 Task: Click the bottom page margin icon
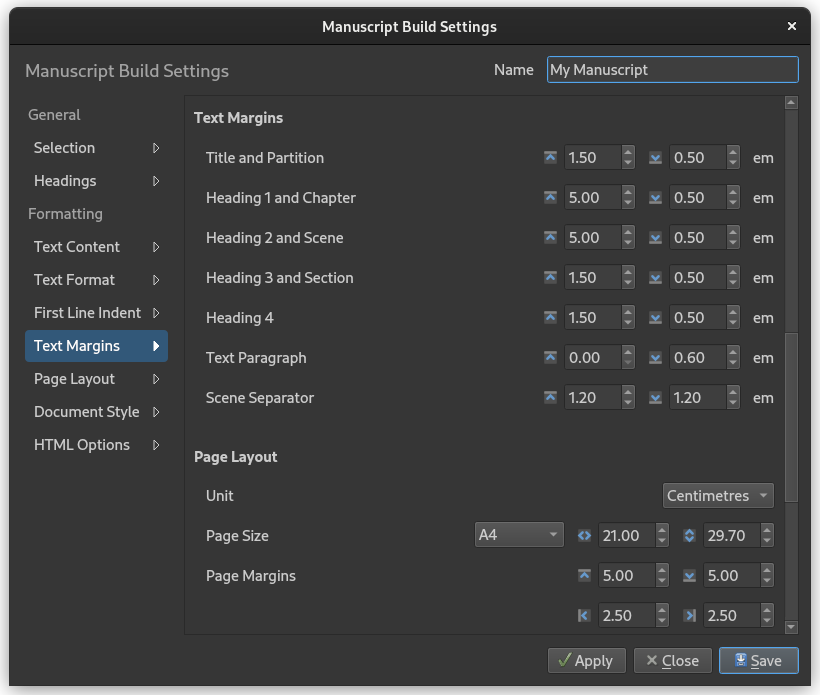pyautogui.click(x=689, y=575)
